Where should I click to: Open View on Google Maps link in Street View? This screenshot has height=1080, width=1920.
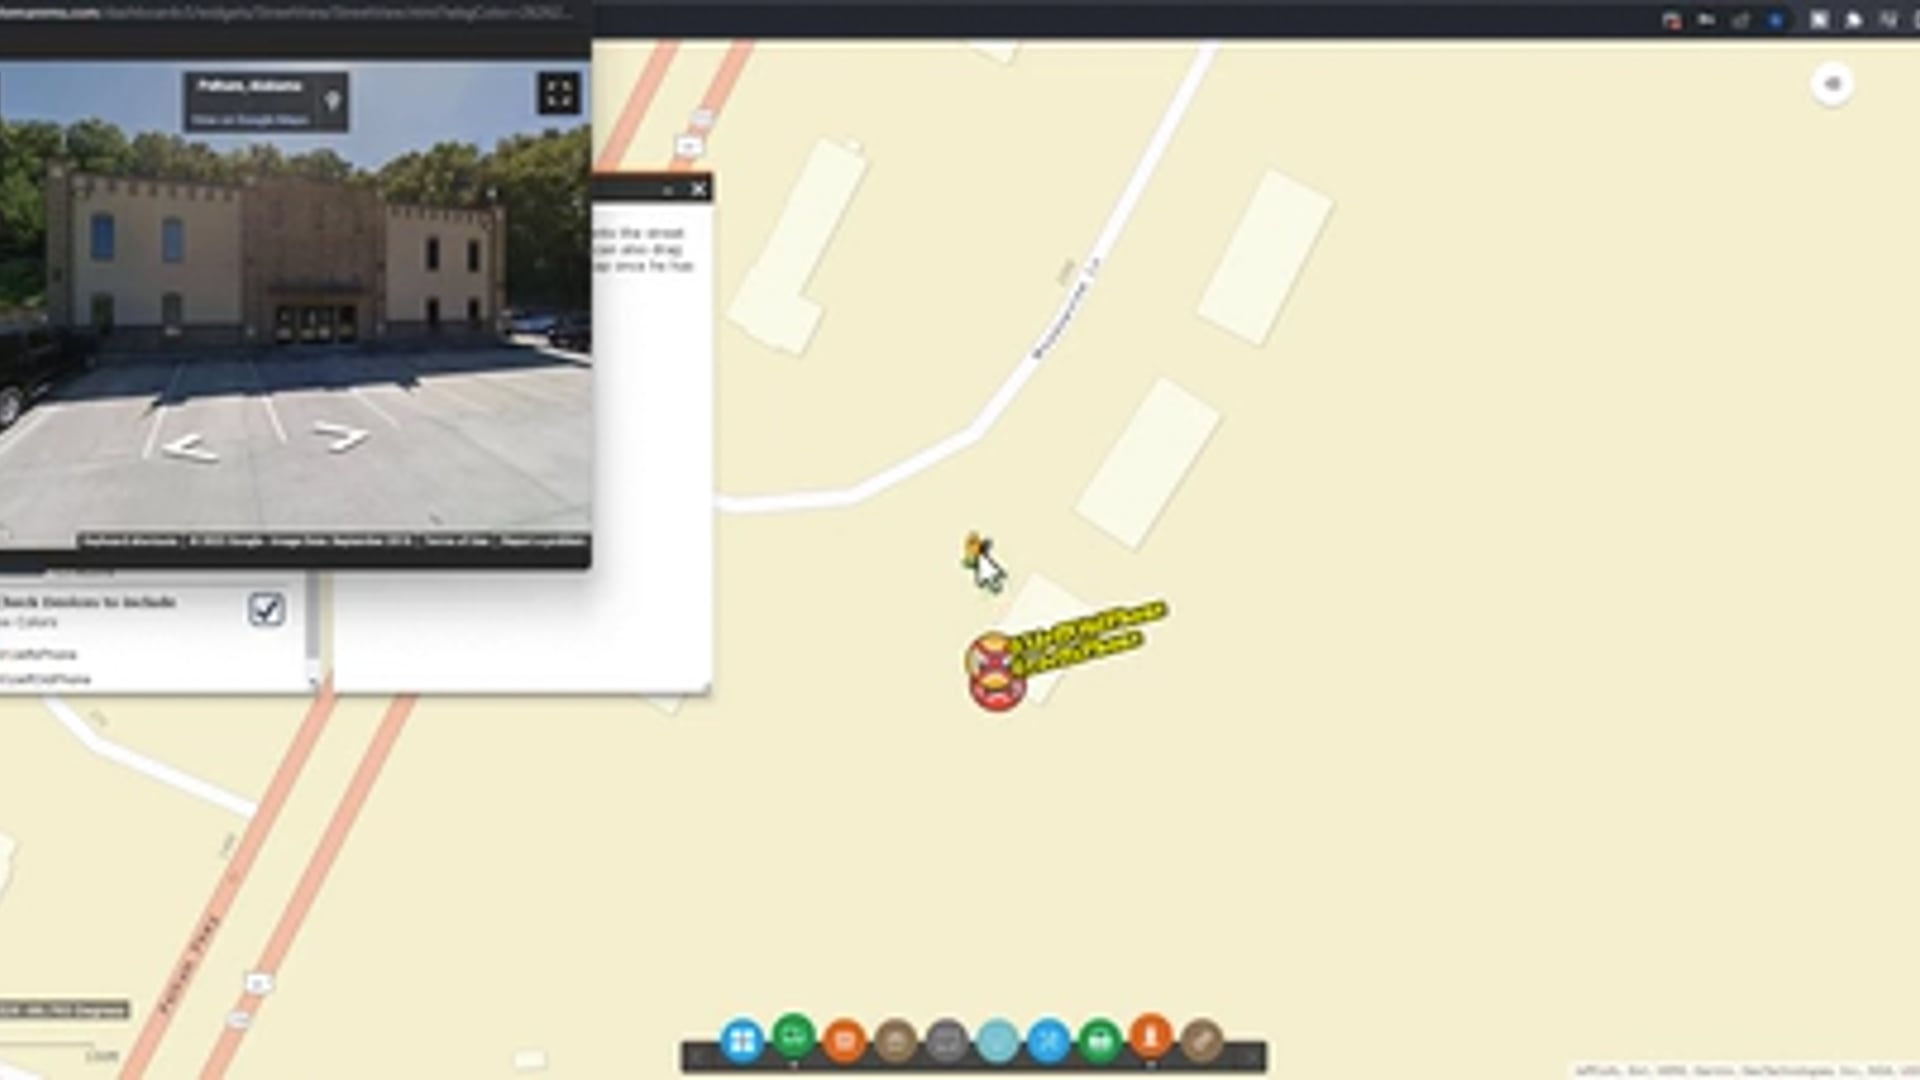[250, 120]
